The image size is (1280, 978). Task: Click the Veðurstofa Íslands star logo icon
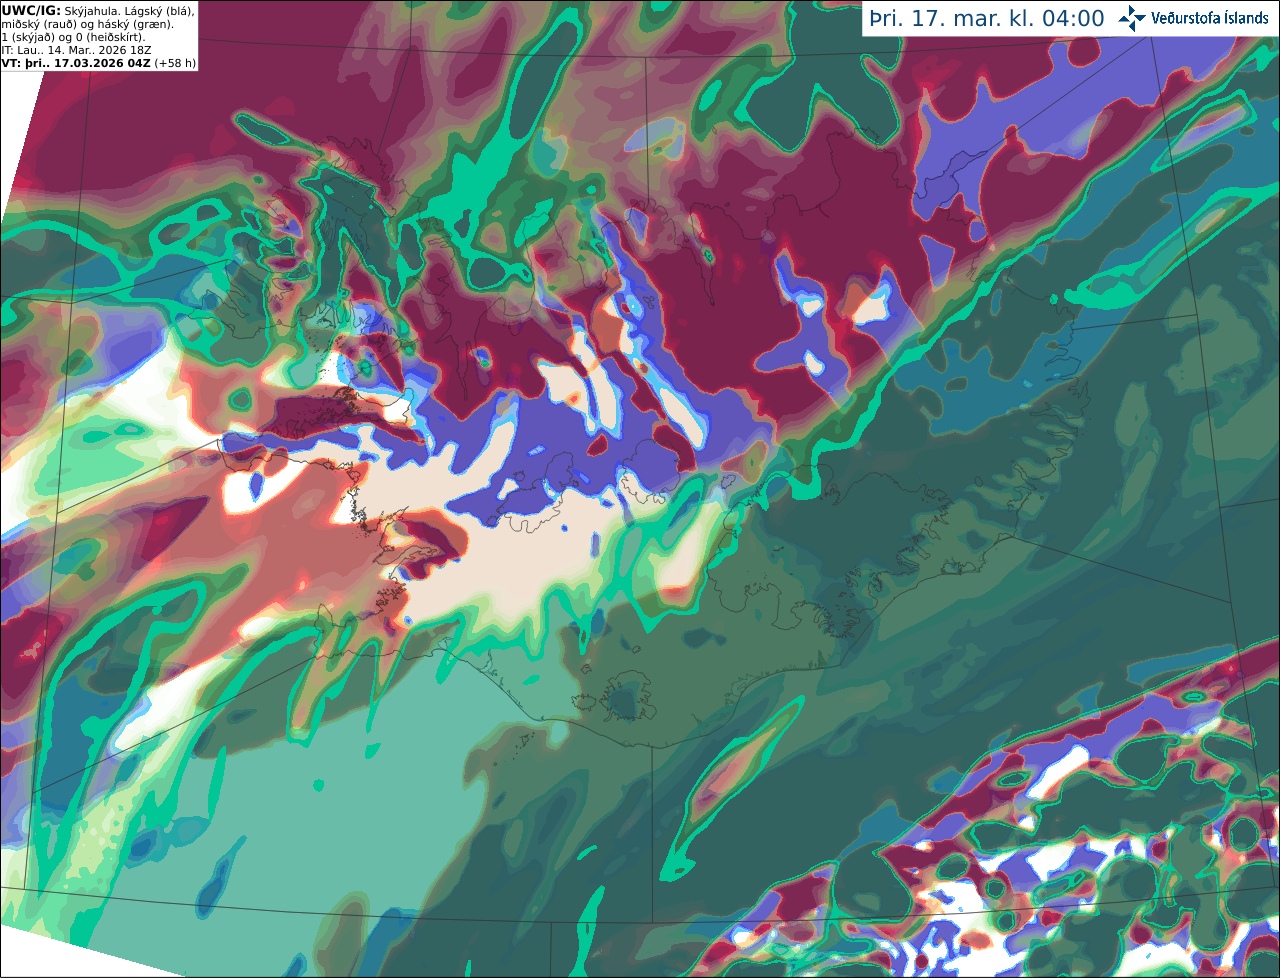coord(1132,18)
